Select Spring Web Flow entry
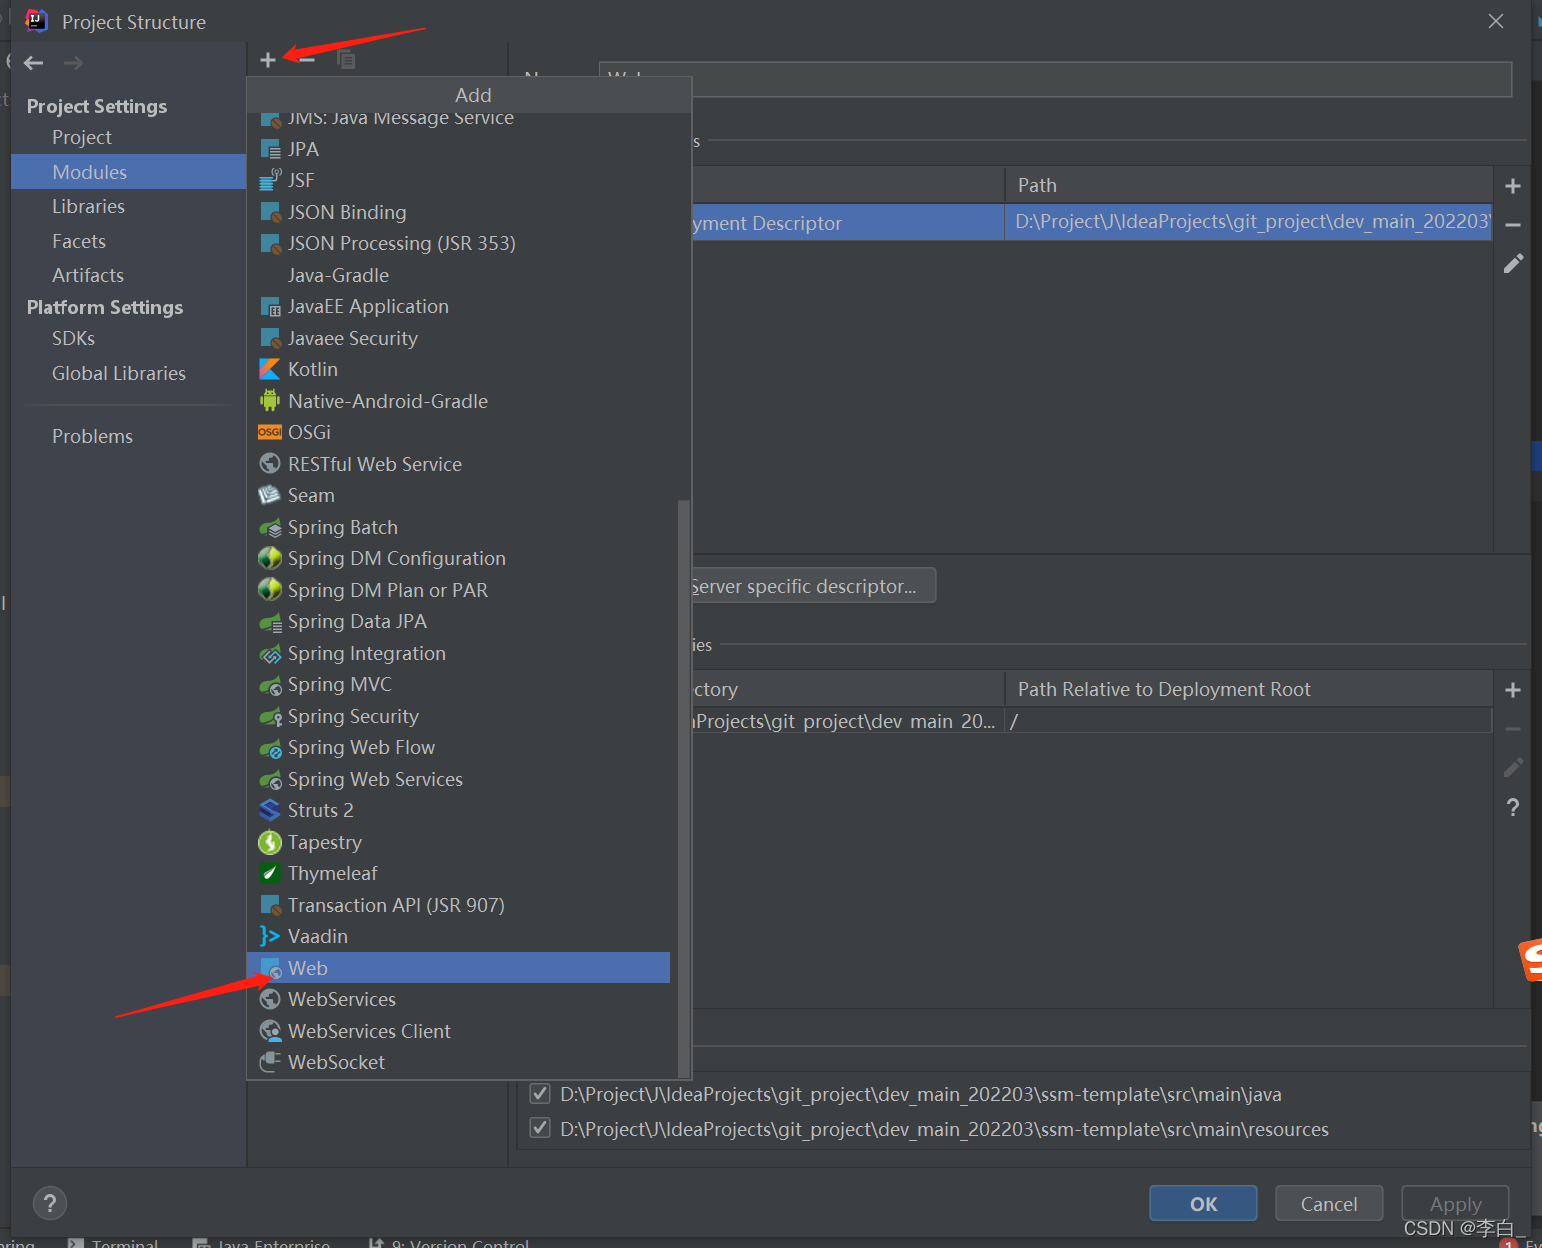Screen dimensions: 1542x1248 pyautogui.click(x=458, y=747)
